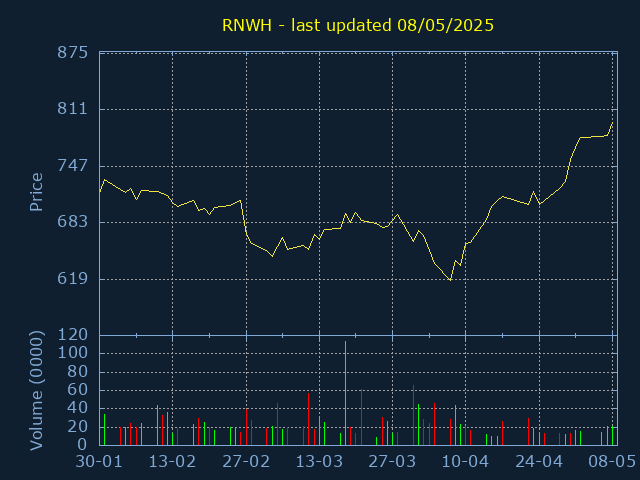The image size is (640, 480).
Task: Click the 10-04 date label
Action: (465, 462)
